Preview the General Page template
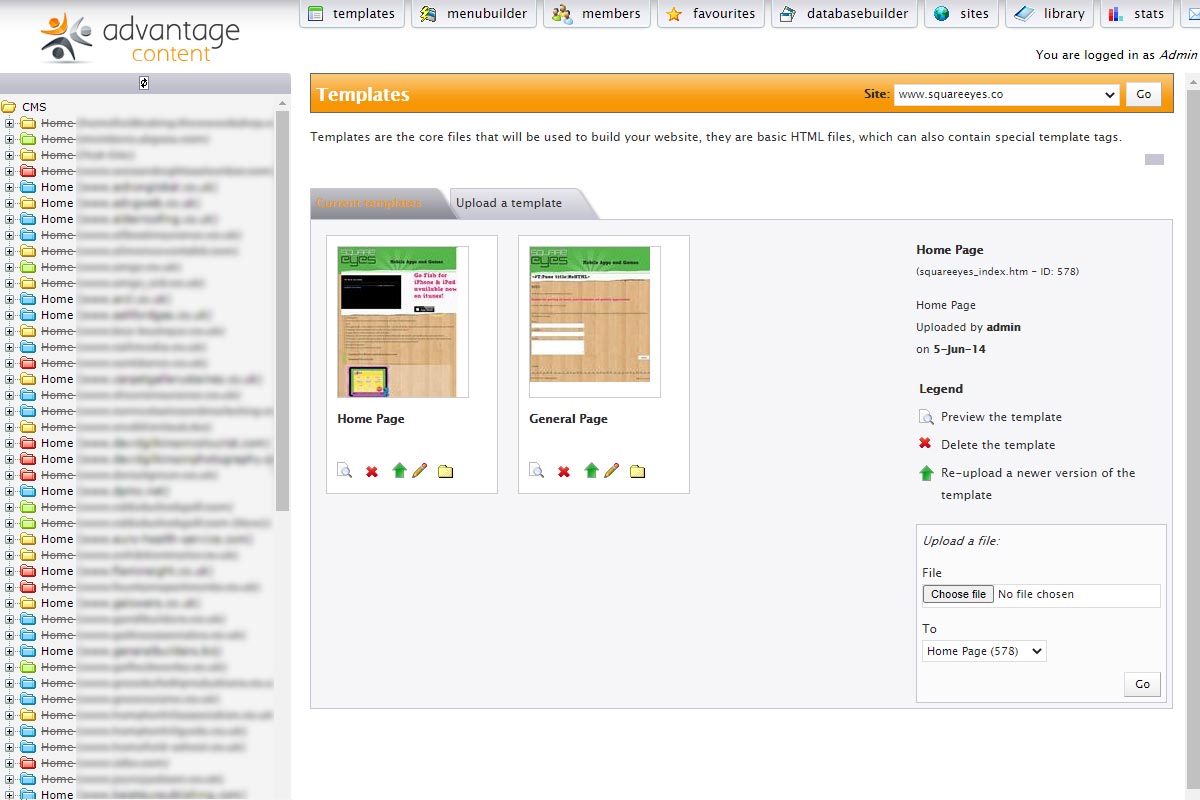The height and width of the screenshot is (800, 1200). pyautogui.click(x=536, y=471)
